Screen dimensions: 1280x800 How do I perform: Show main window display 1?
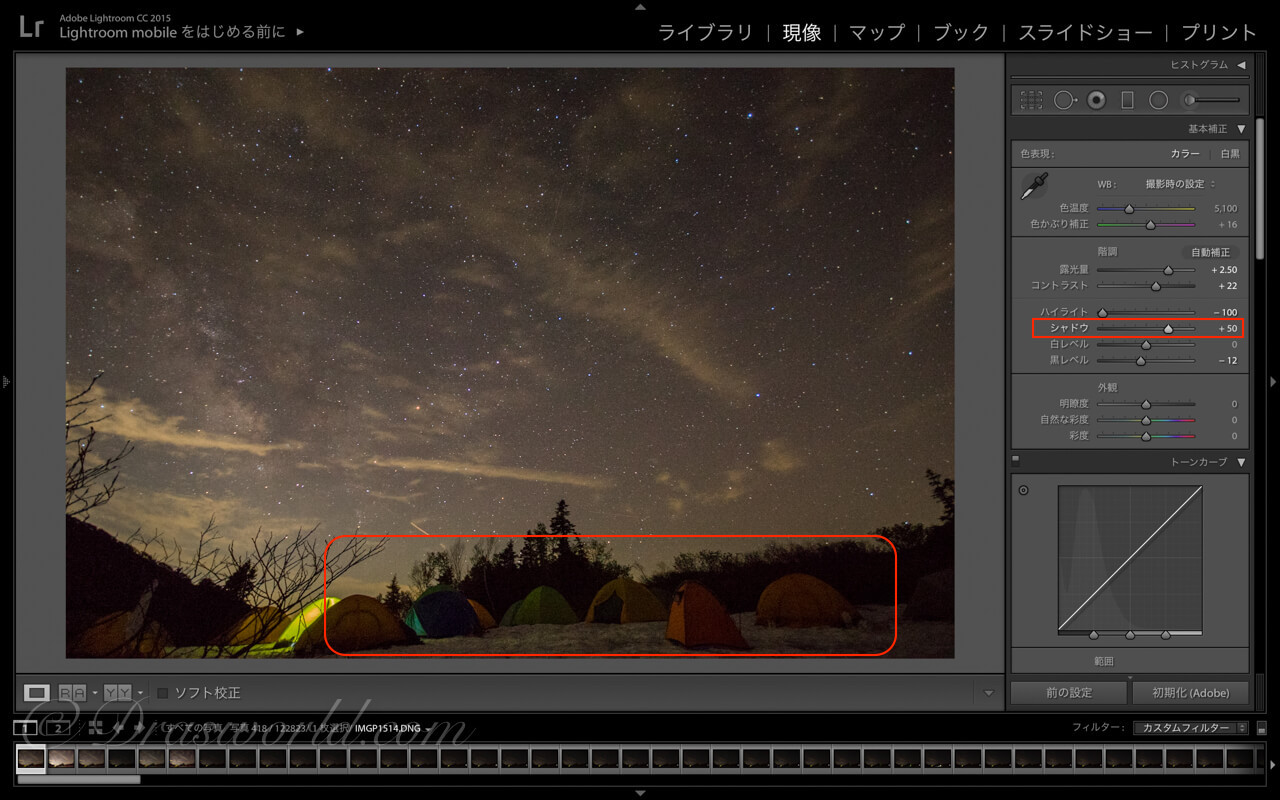coord(24,728)
